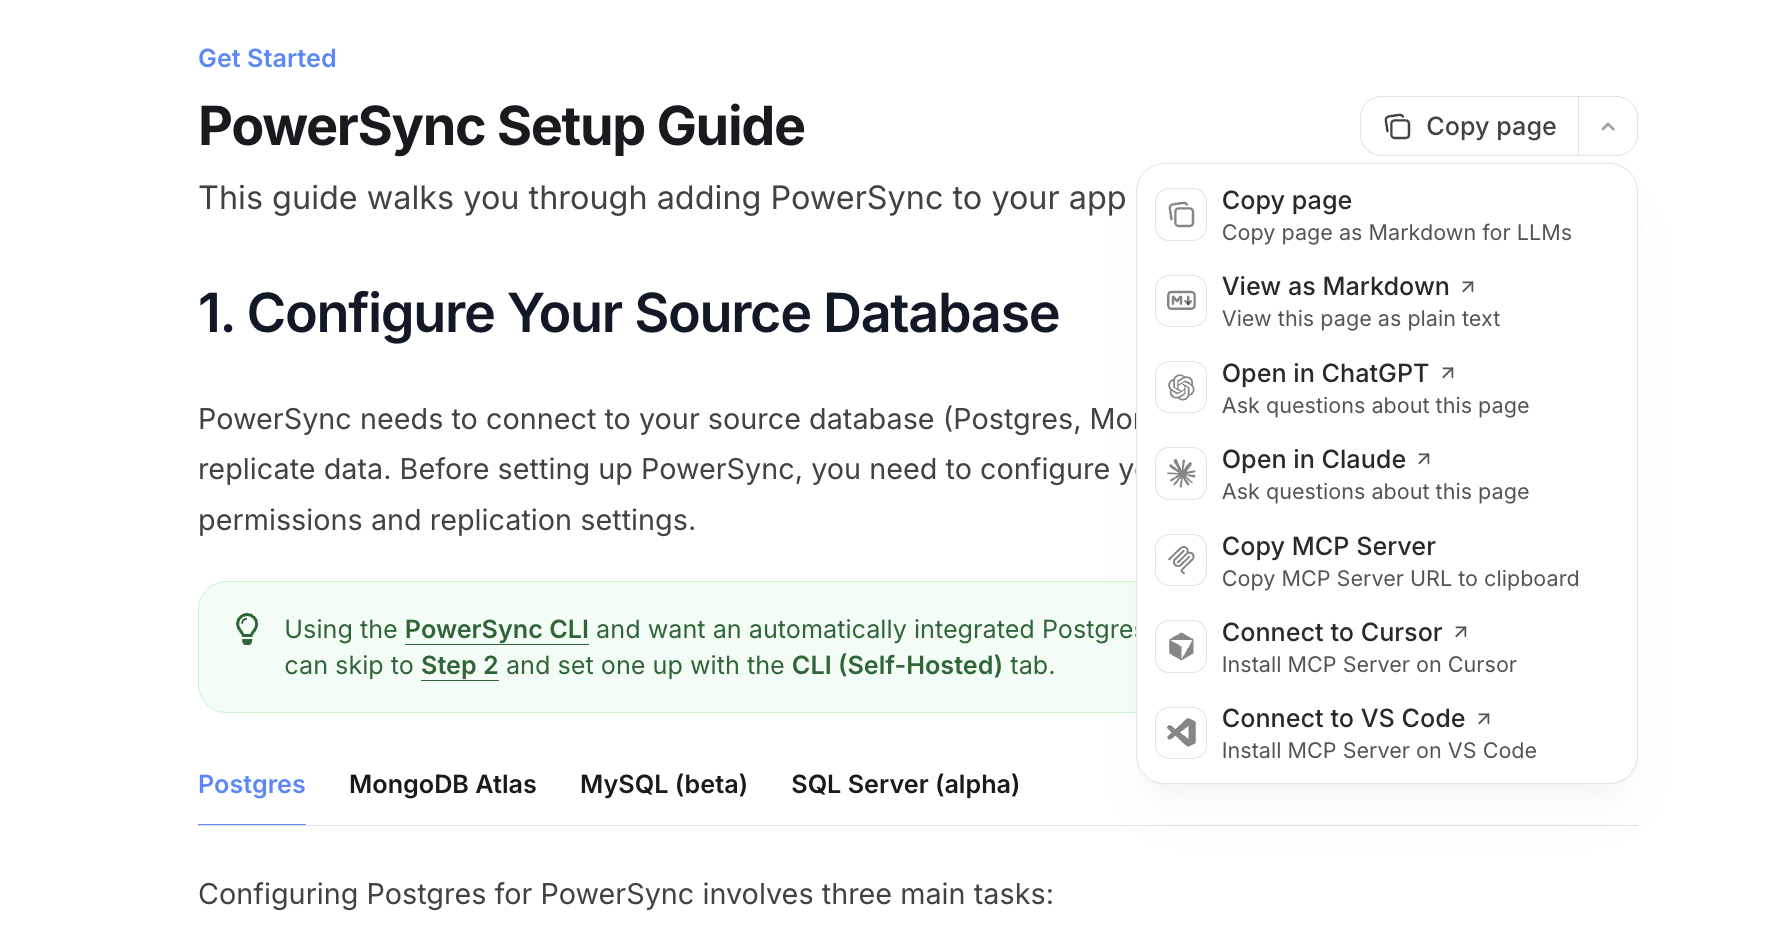Click external arrow next to Connect to Cursor

(1461, 632)
